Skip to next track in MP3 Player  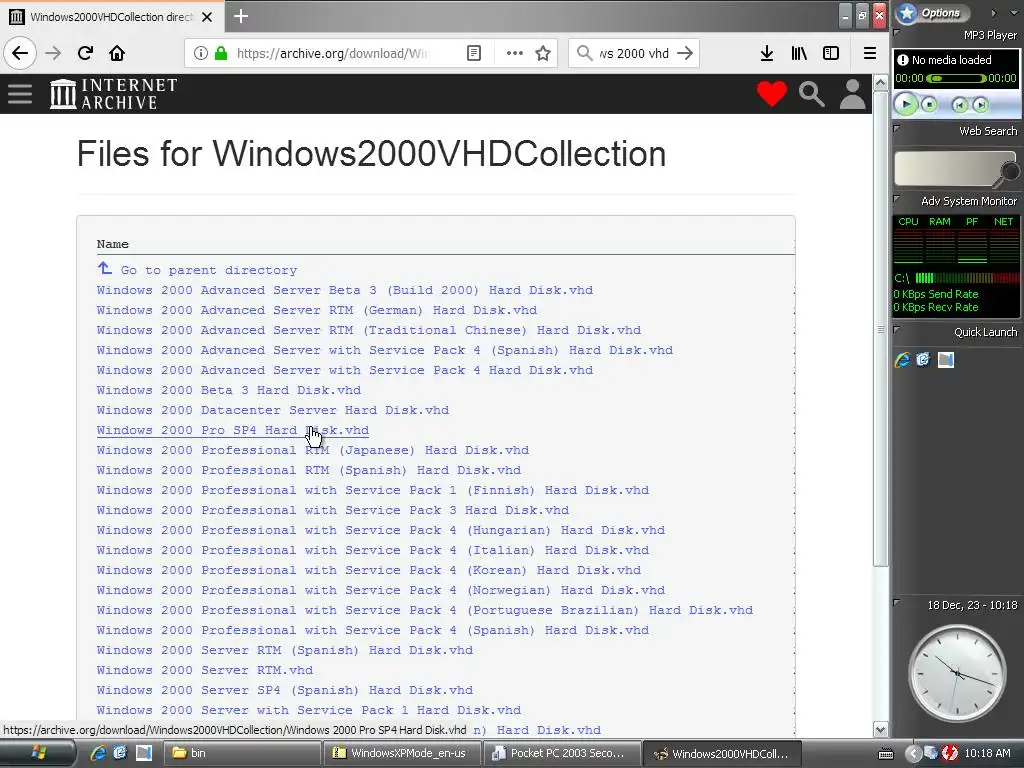pos(980,104)
